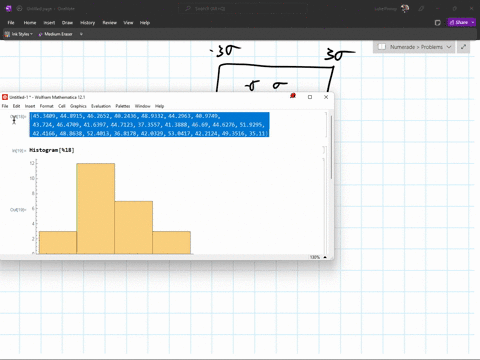The width and height of the screenshot is (480, 360).
Task: Select the Medium Eraser tool
Action: coord(55,34)
